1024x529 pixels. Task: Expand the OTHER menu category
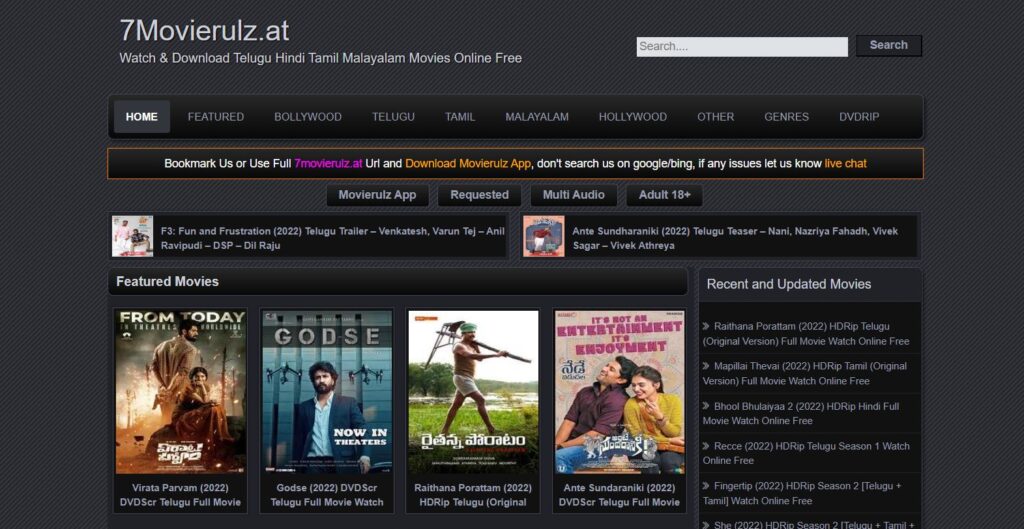pyautogui.click(x=715, y=117)
